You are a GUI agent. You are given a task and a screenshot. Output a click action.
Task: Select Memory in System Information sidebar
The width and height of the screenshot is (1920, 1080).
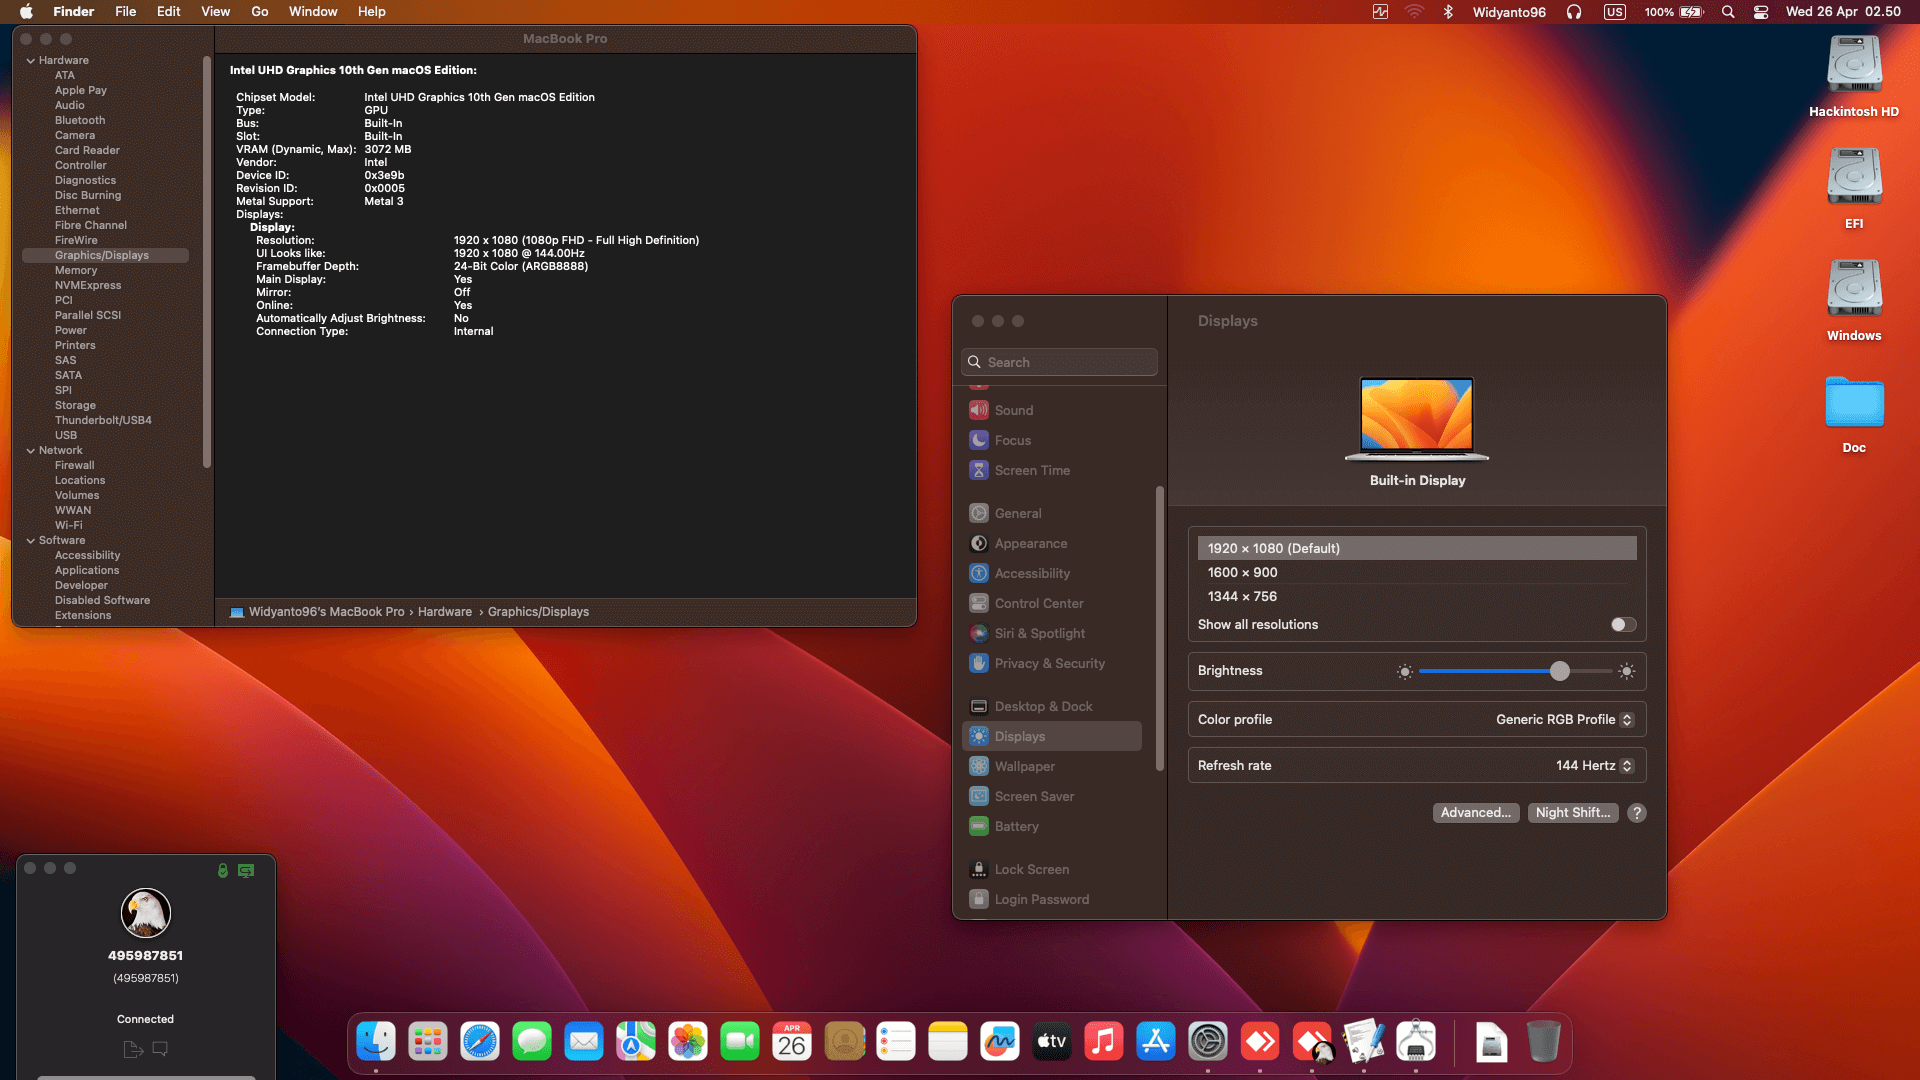76,271
